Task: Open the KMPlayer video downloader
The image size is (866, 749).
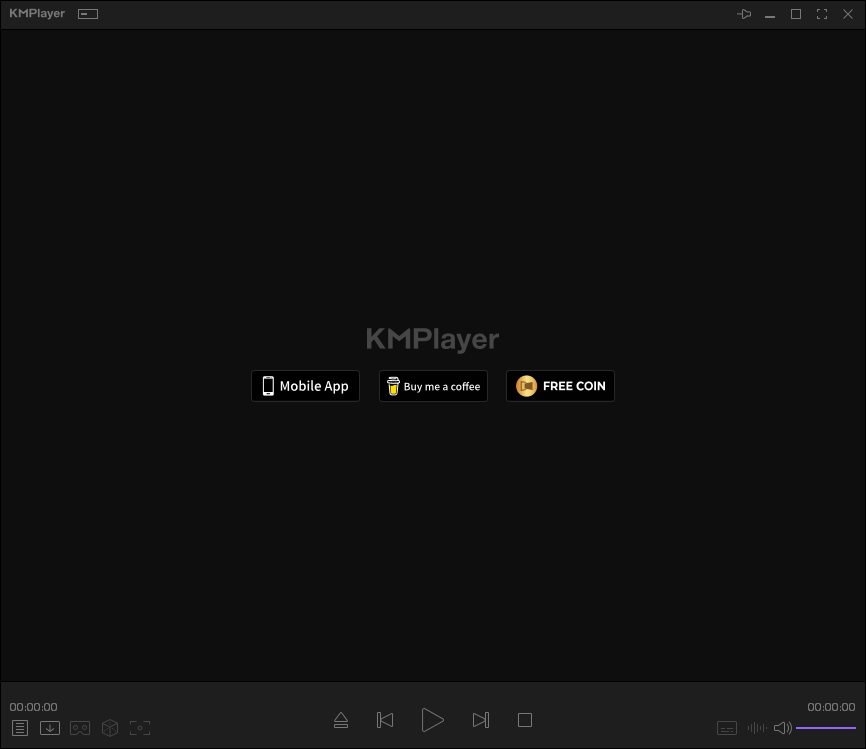Action: (50, 728)
